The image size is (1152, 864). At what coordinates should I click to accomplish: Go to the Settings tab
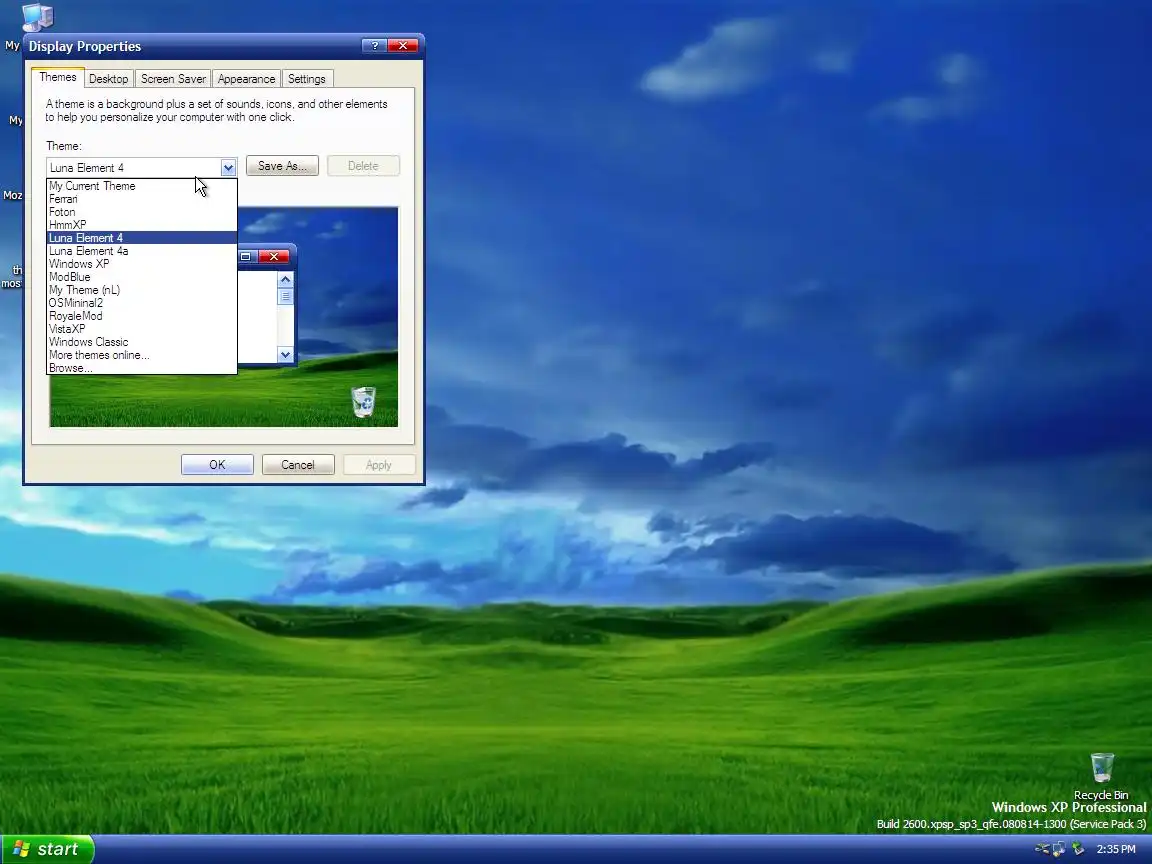(306, 79)
